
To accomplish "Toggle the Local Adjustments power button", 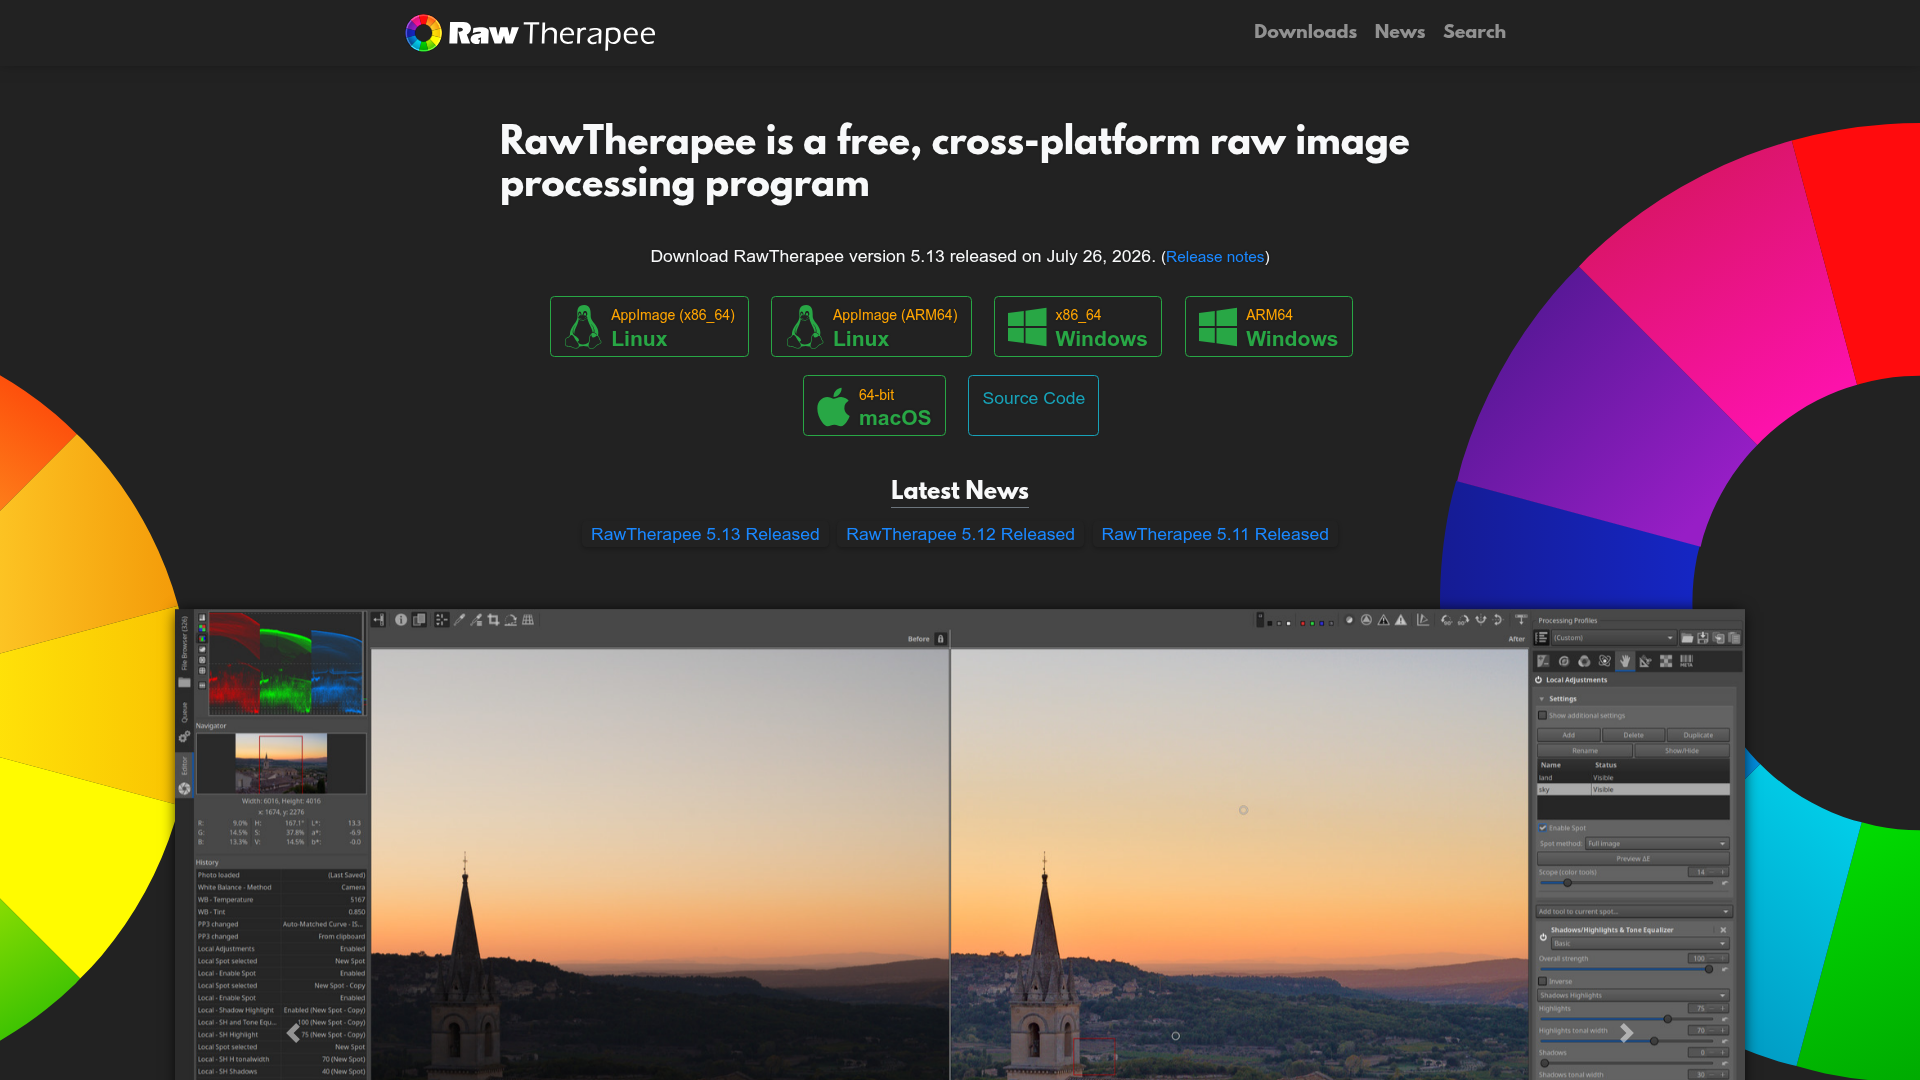I will (1539, 680).
